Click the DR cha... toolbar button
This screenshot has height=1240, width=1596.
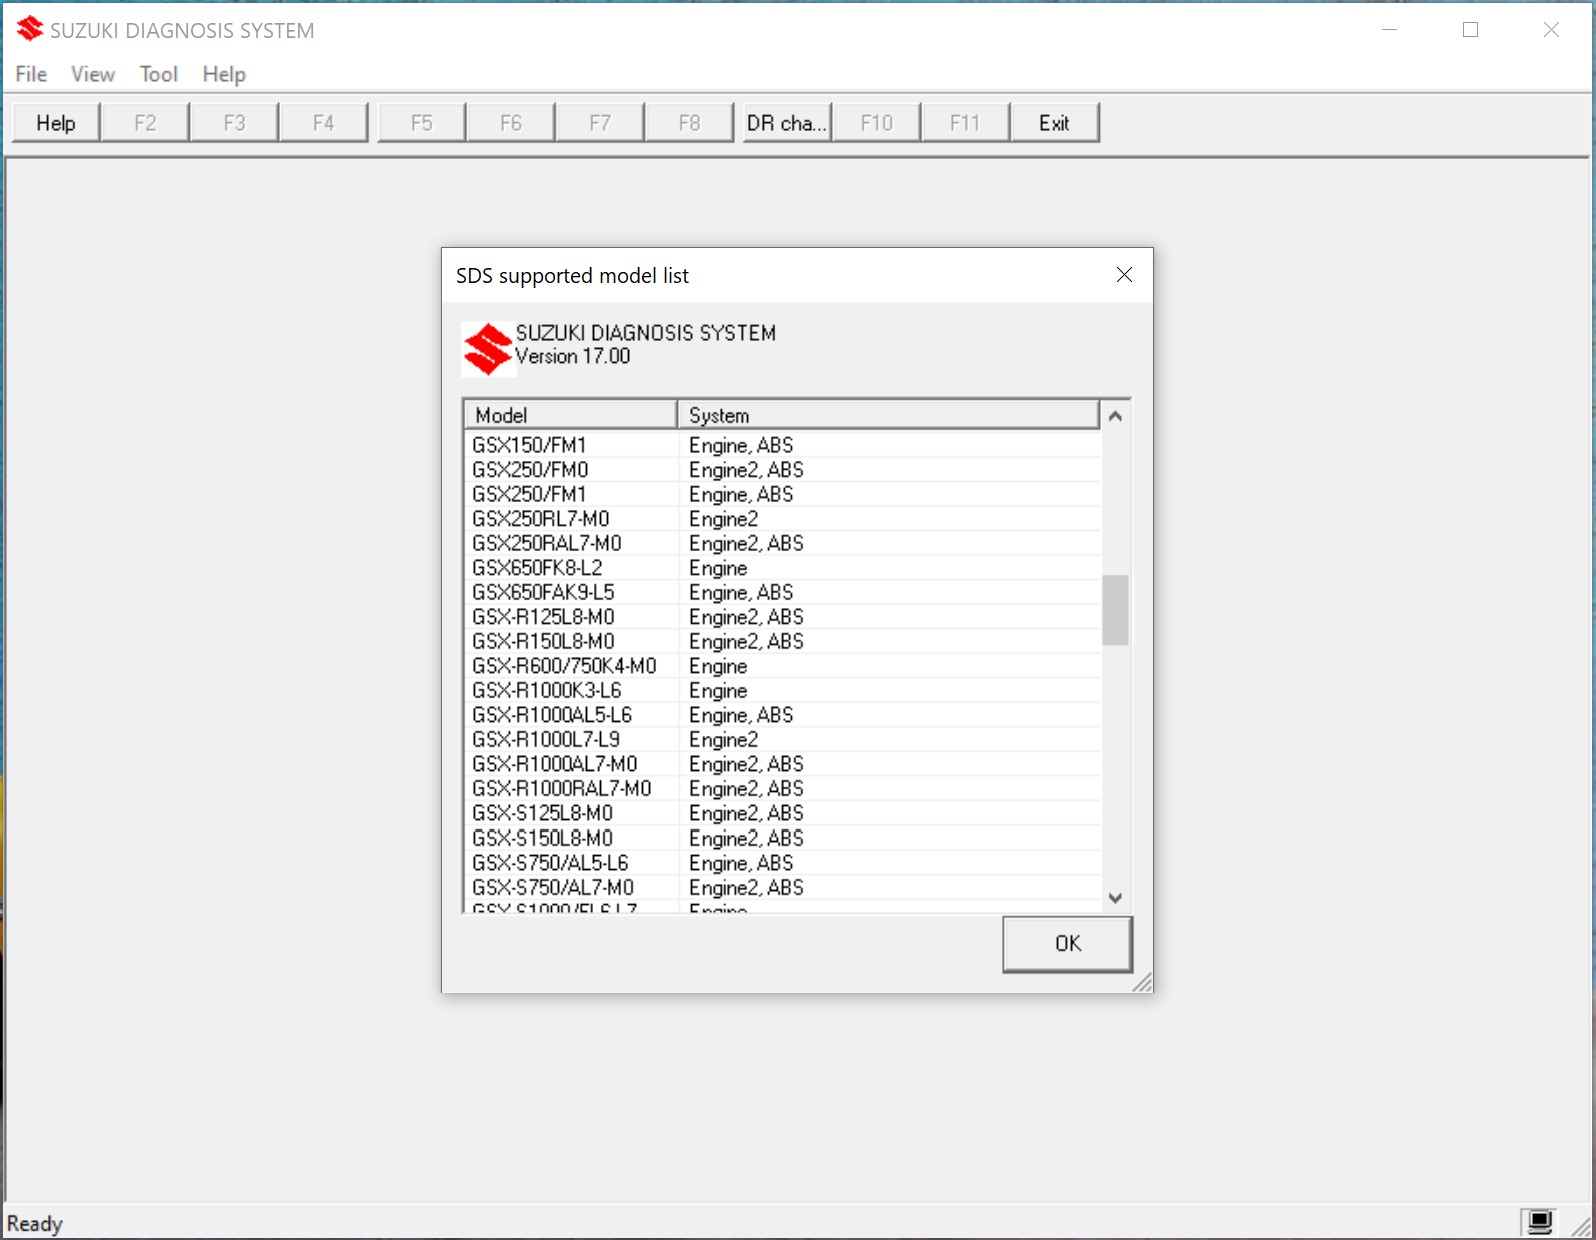click(787, 122)
